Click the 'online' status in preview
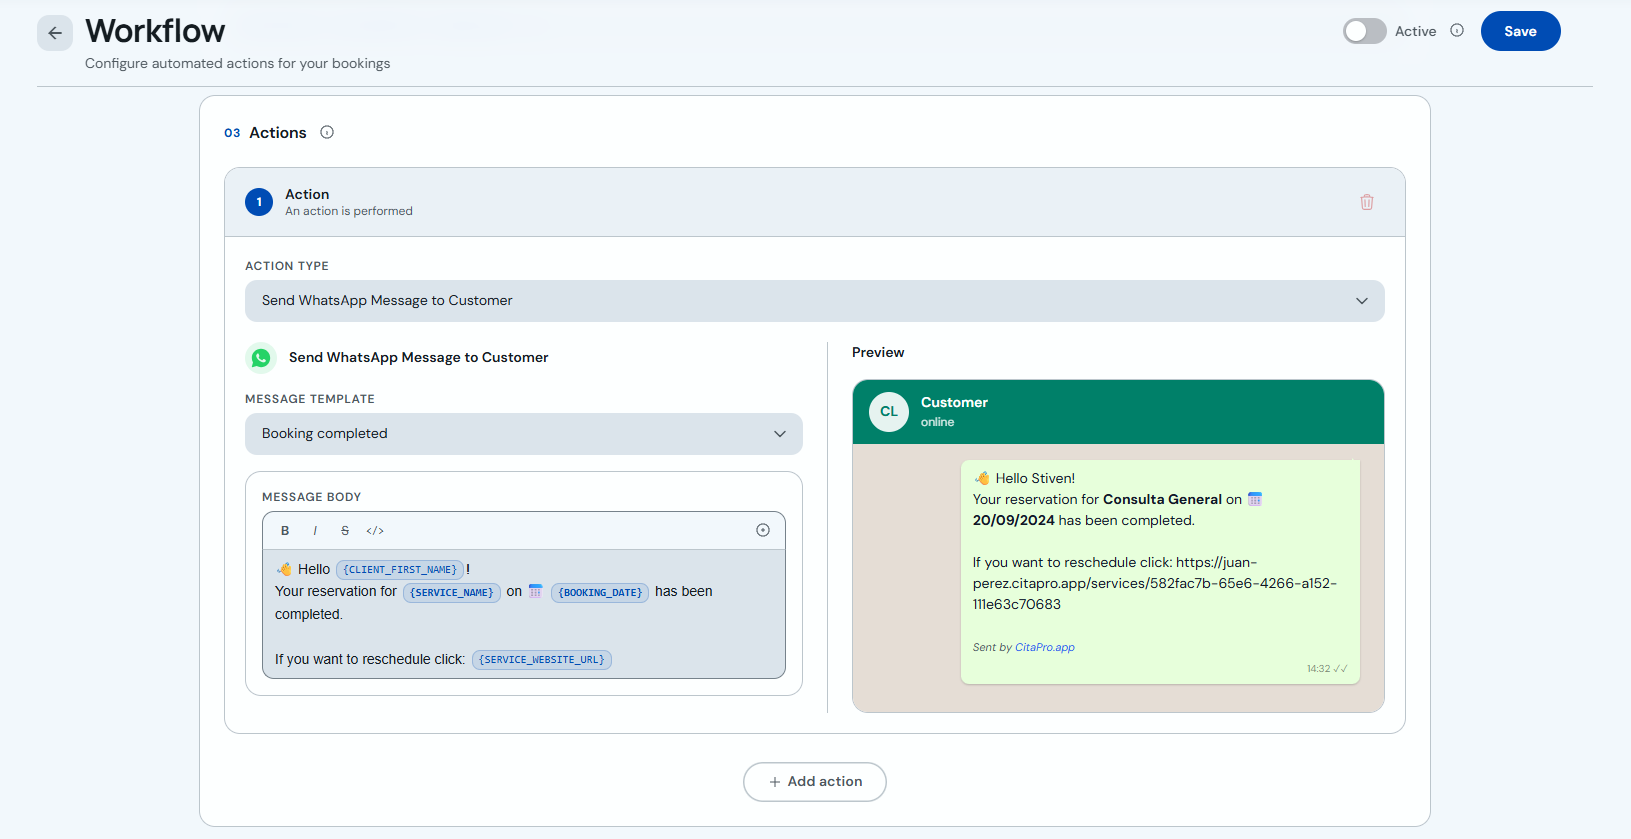Image resolution: width=1631 pixels, height=839 pixels. tap(938, 422)
